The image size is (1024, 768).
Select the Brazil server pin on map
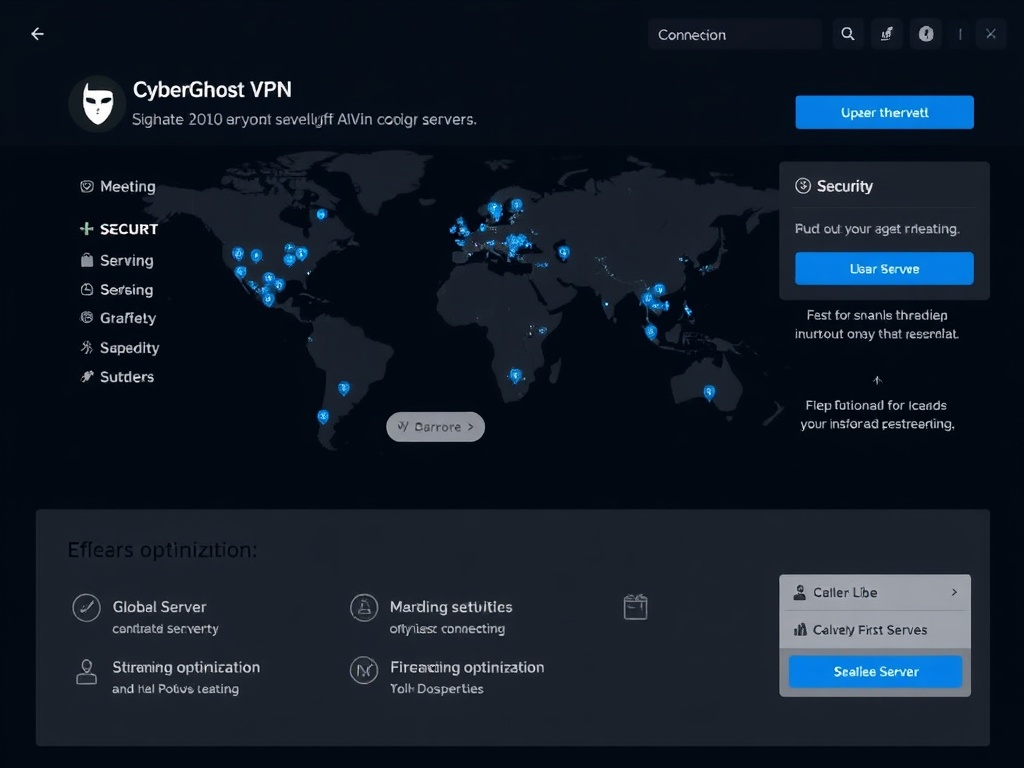point(344,389)
